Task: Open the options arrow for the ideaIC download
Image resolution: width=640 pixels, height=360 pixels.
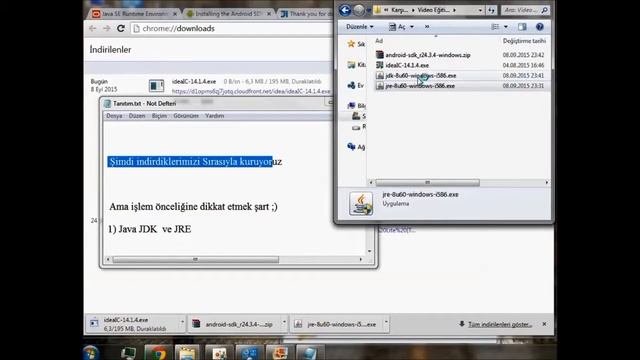Action: [182, 322]
